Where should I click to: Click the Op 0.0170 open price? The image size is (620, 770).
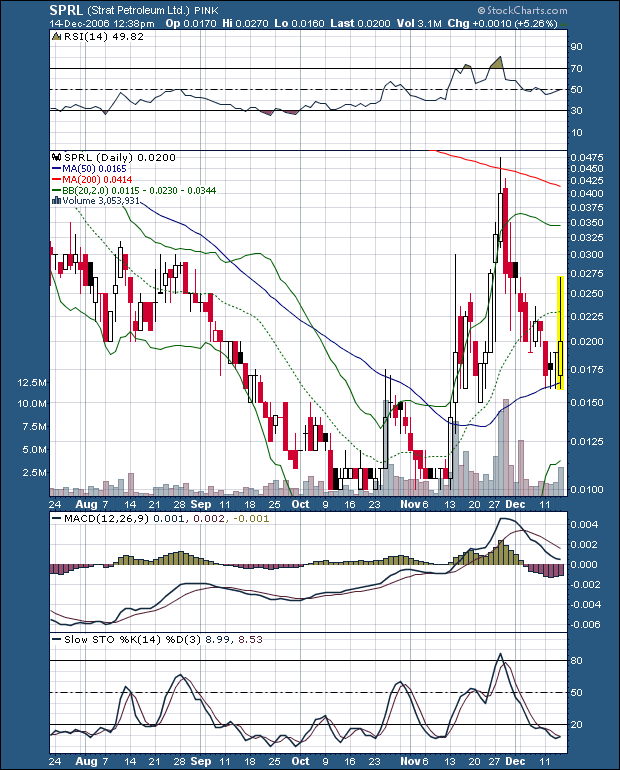point(191,24)
